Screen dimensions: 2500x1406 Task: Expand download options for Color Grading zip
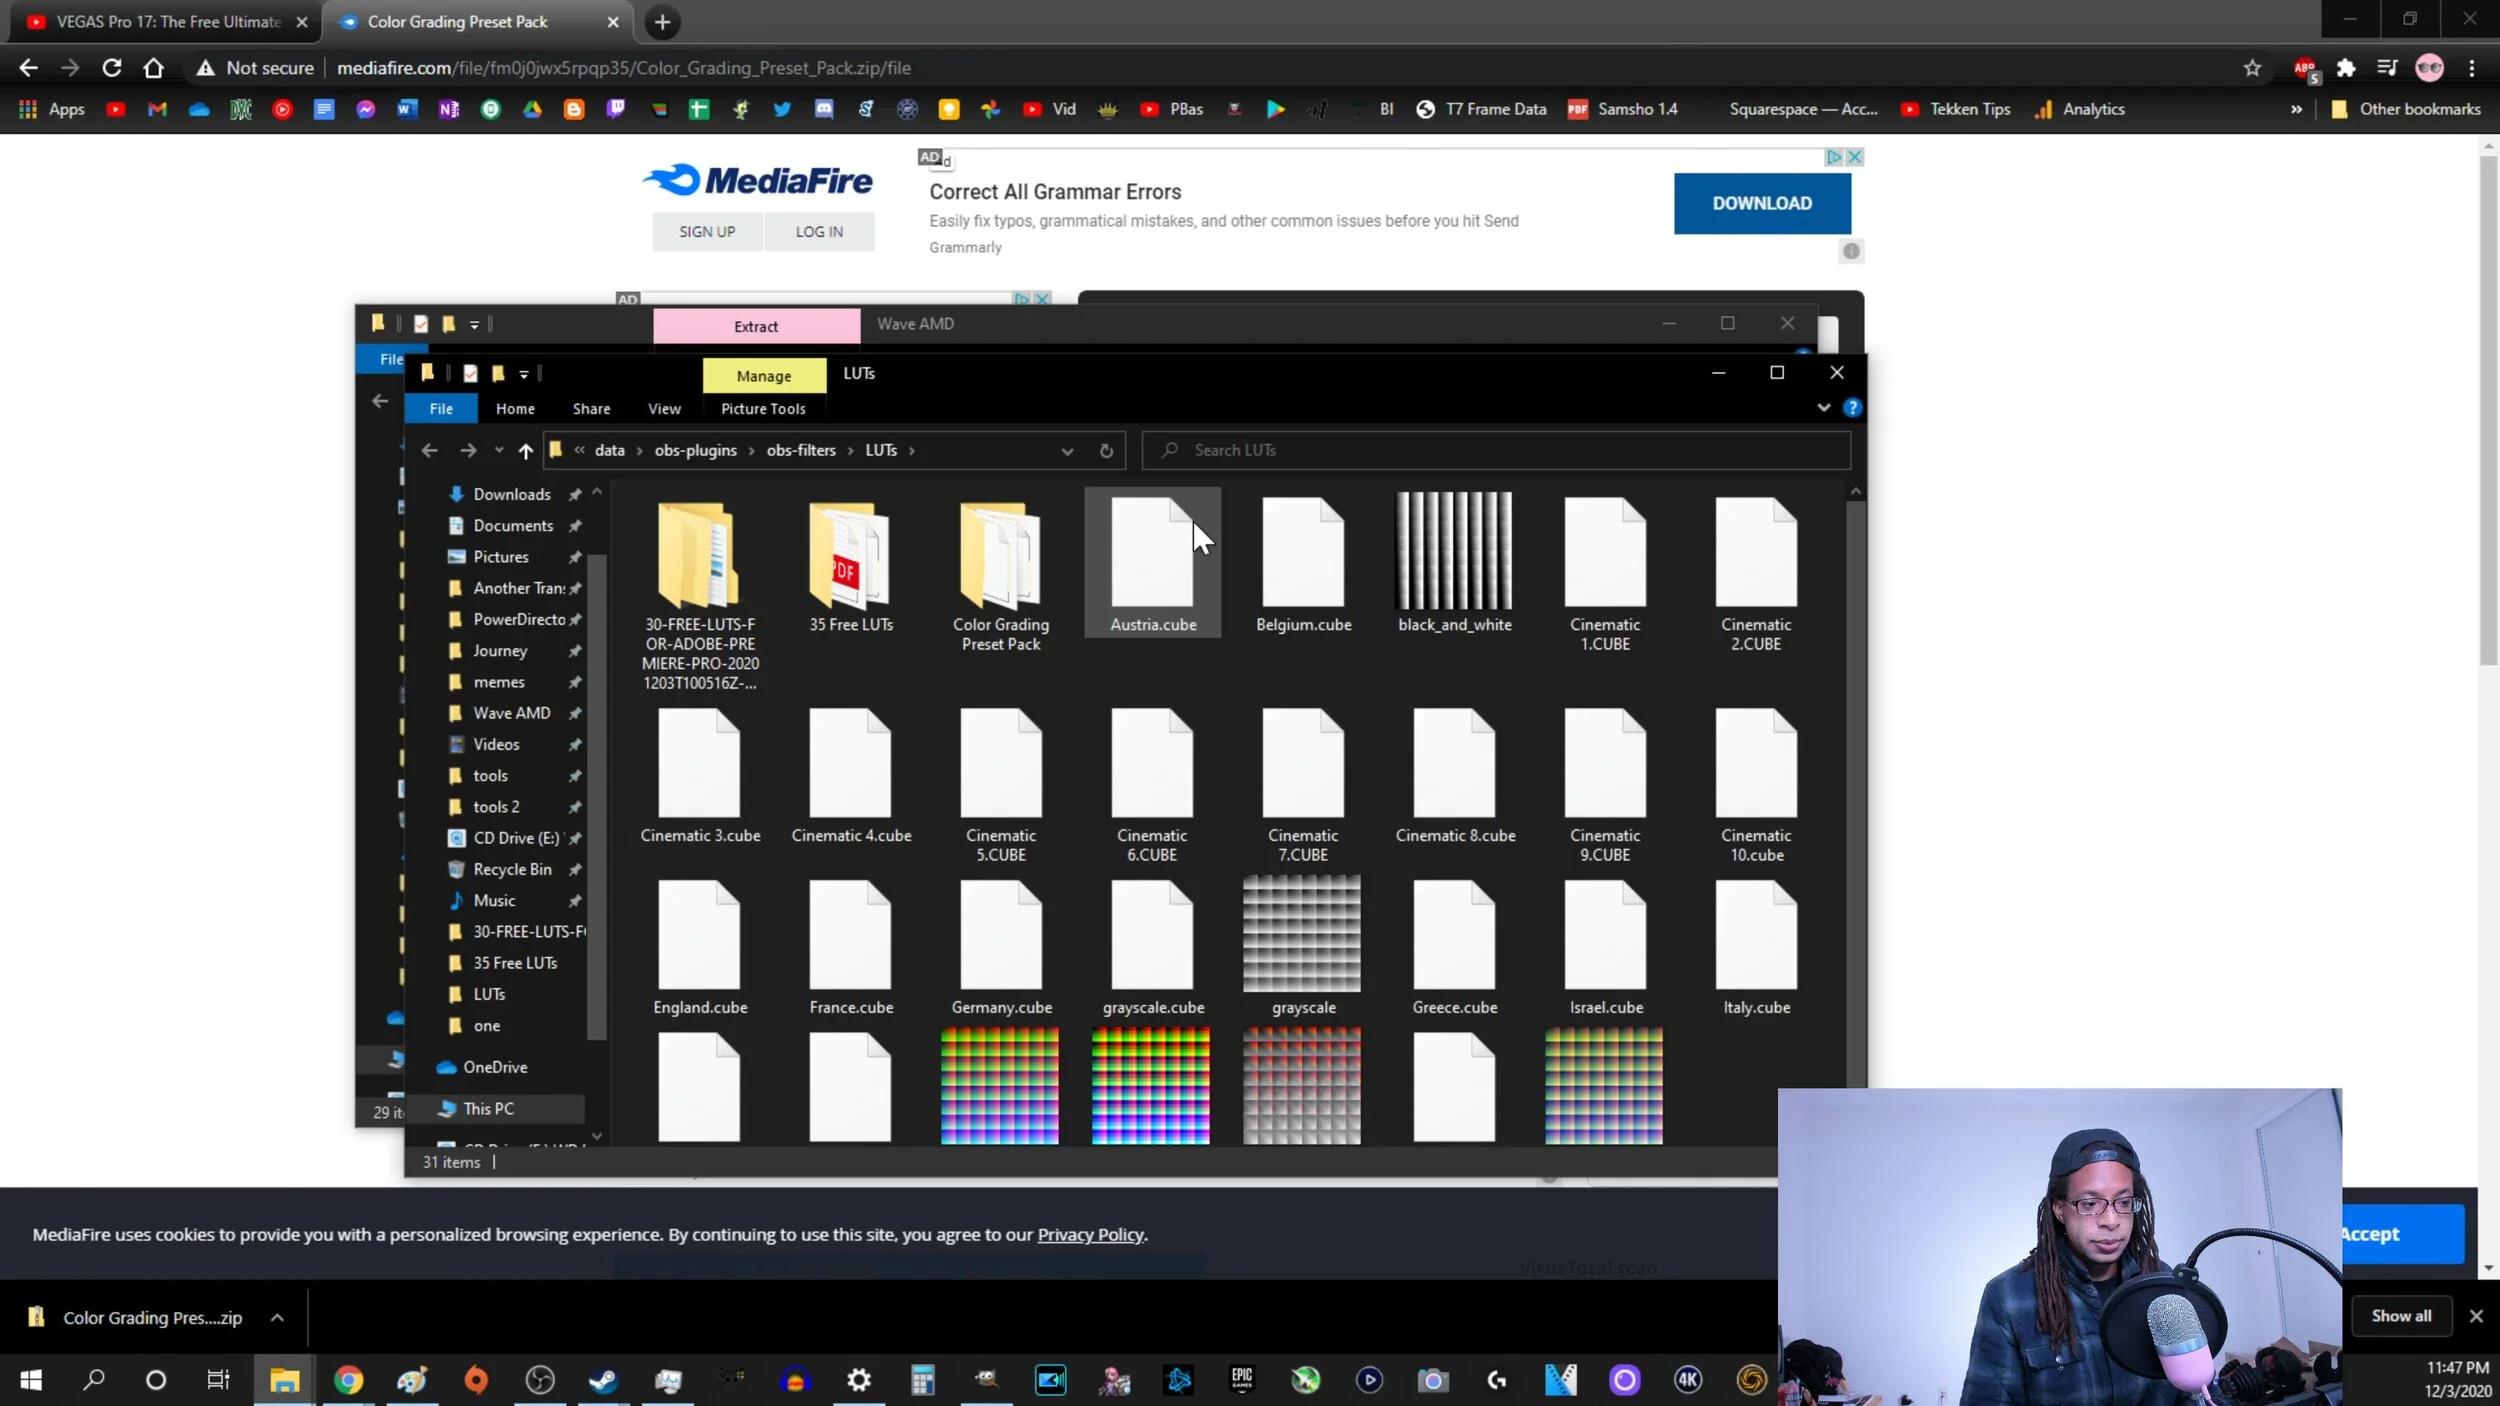pos(277,1318)
